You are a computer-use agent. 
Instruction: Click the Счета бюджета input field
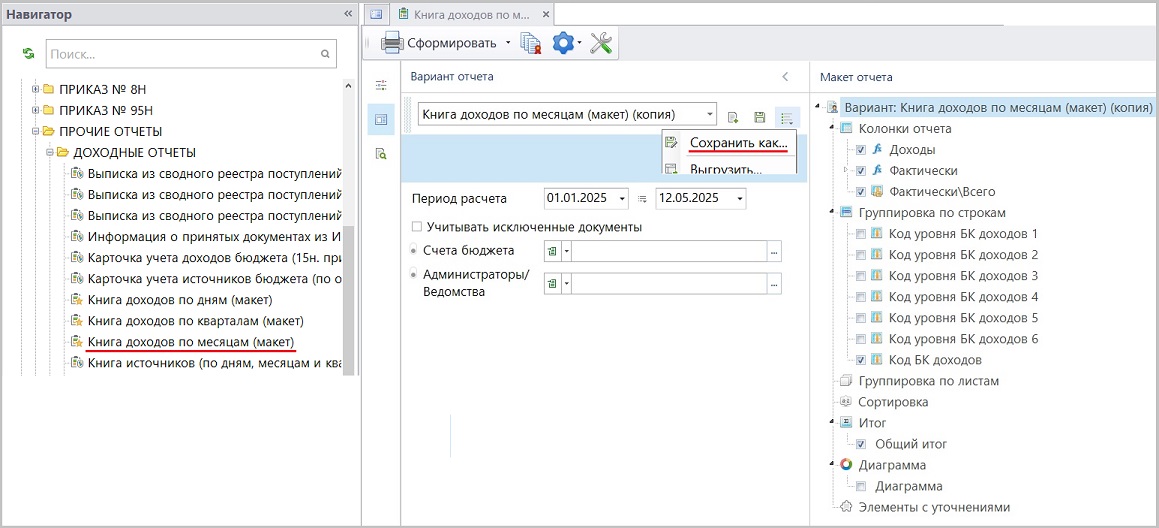[669, 252]
